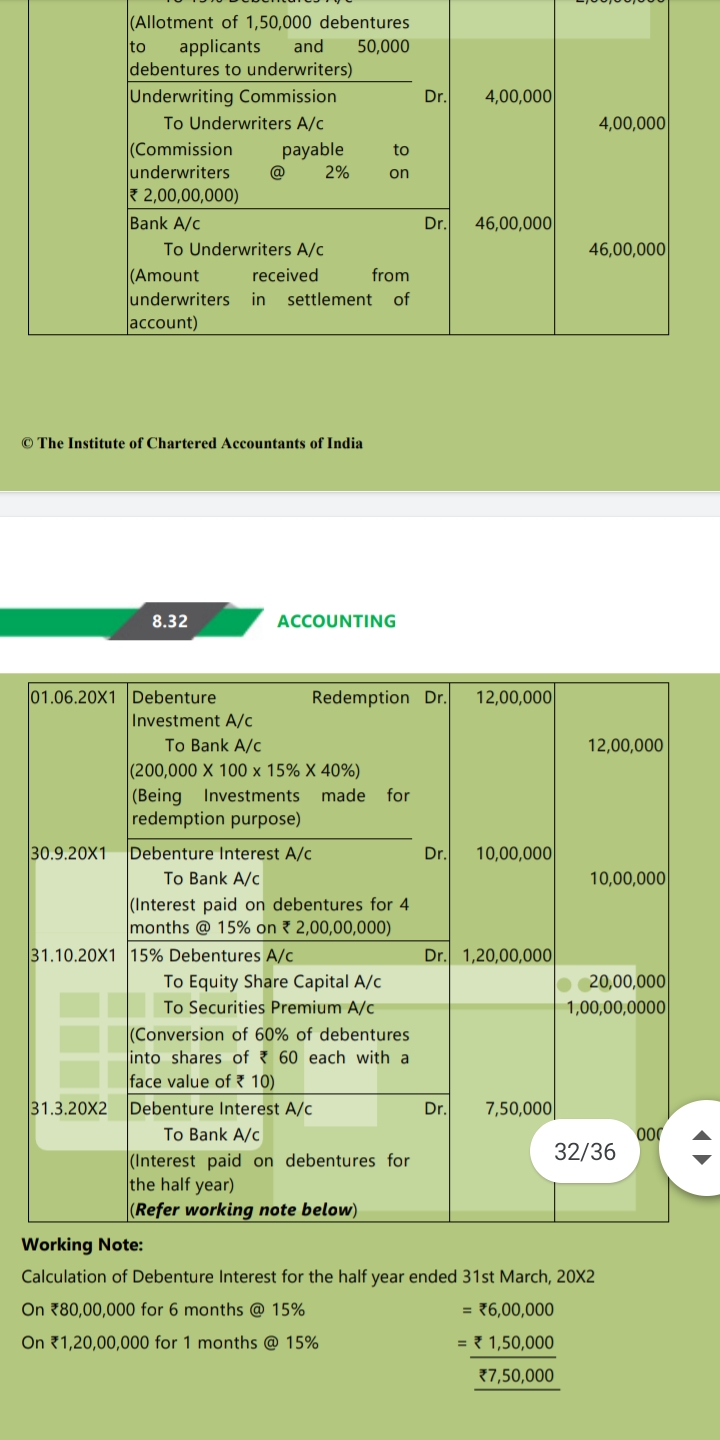
Task: Tap the 1,20,00,000 debit amount
Action: 508,955
